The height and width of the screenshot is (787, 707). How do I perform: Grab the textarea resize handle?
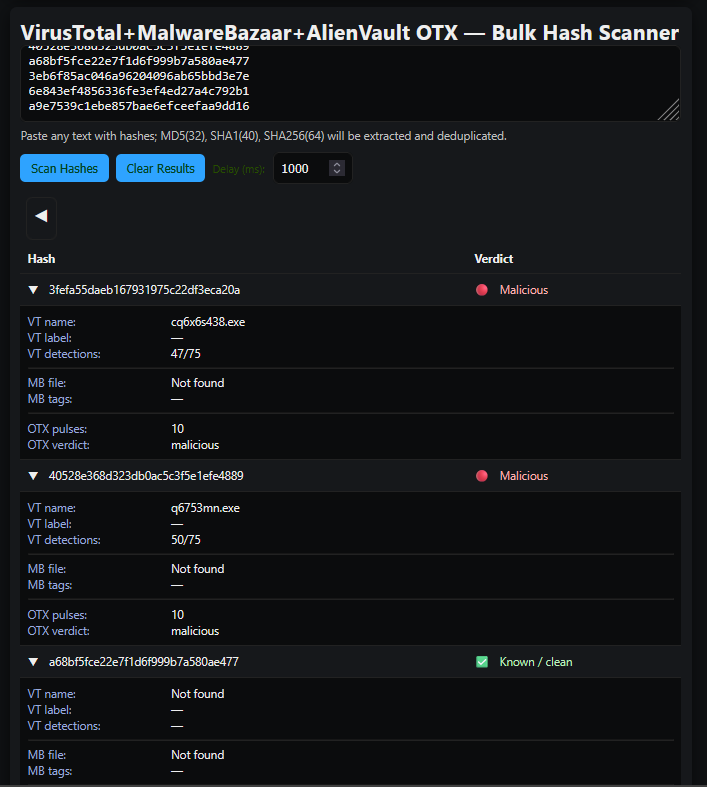click(669, 110)
